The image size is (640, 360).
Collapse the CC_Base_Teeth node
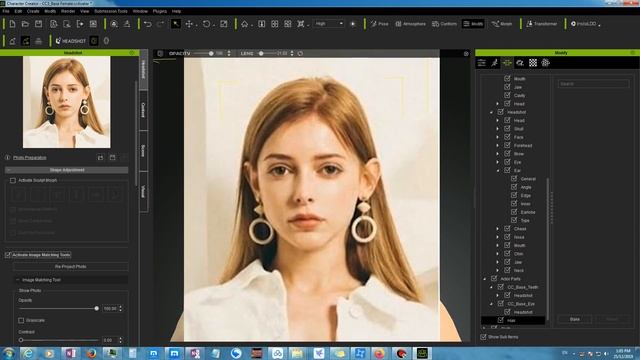point(491,287)
